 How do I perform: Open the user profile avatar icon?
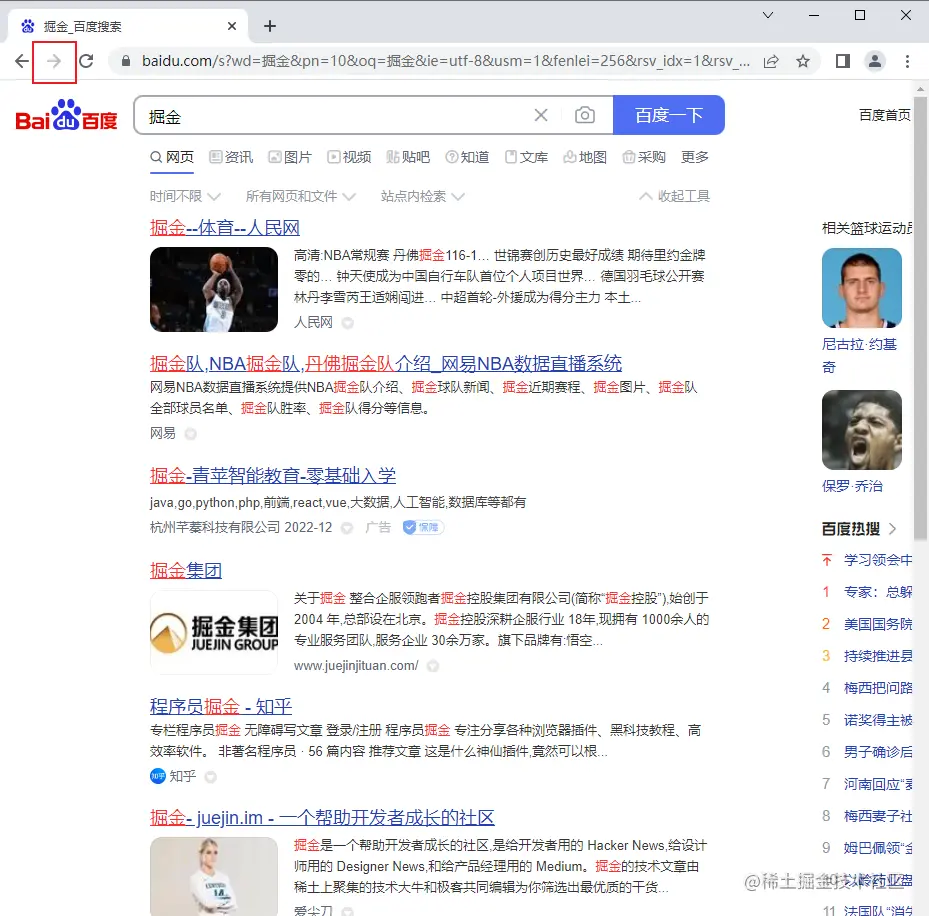(x=874, y=61)
